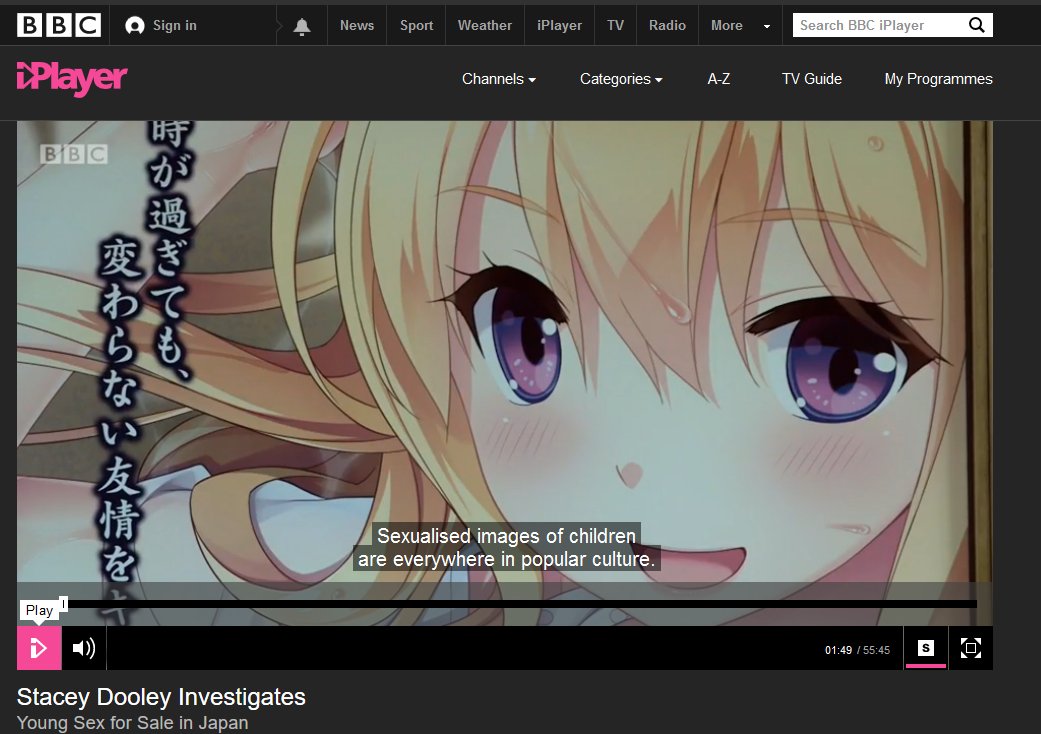Toggle subtitles with the S button
The height and width of the screenshot is (734, 1041).
pos(925,648)
